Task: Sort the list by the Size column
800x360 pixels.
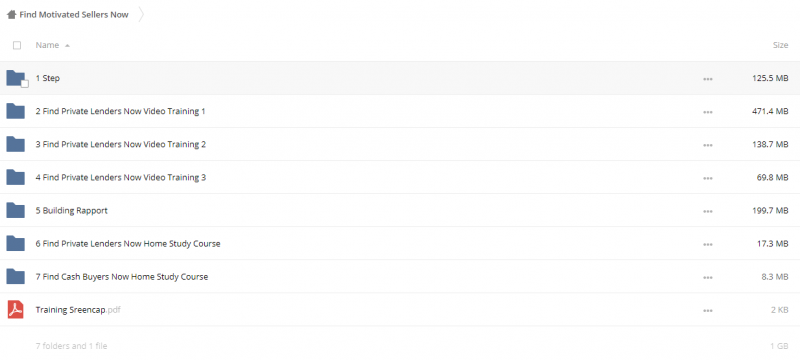Action: [780, 45]
